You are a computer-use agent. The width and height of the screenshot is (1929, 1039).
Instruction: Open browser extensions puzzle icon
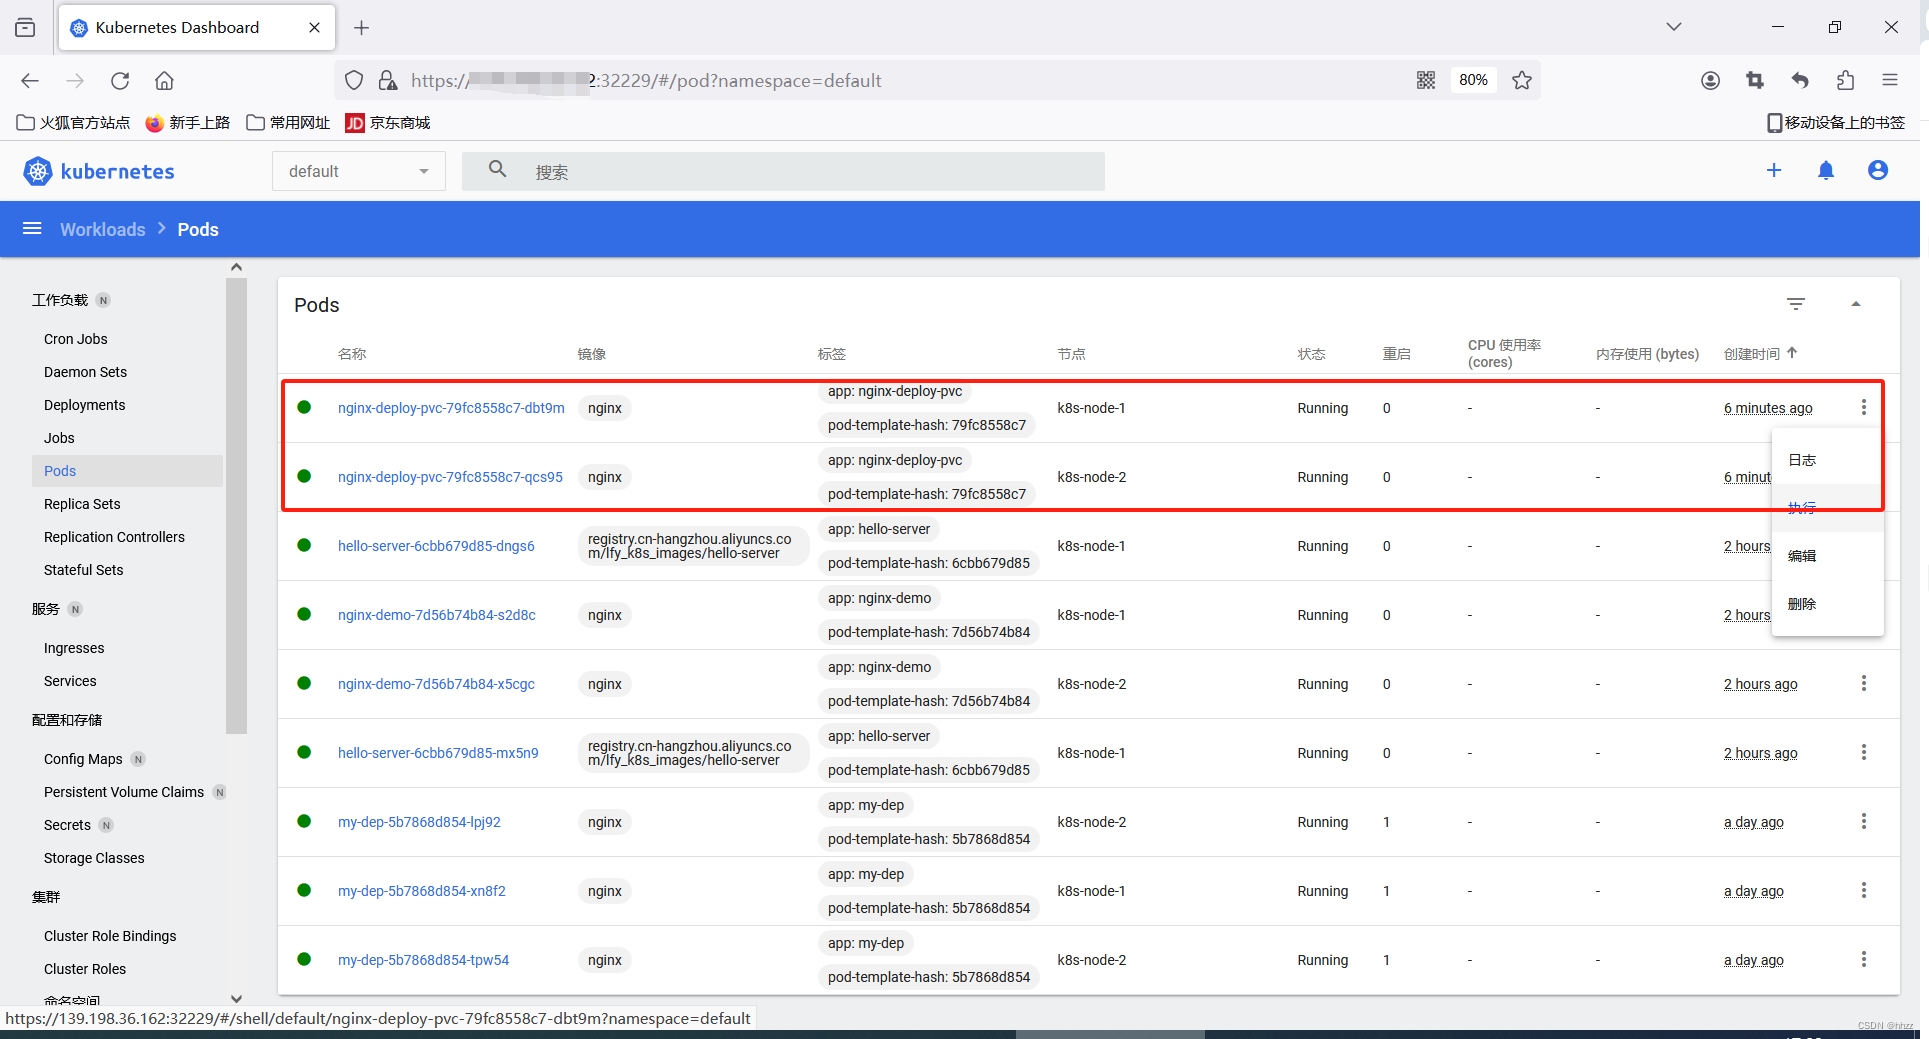click(1845, 80)
